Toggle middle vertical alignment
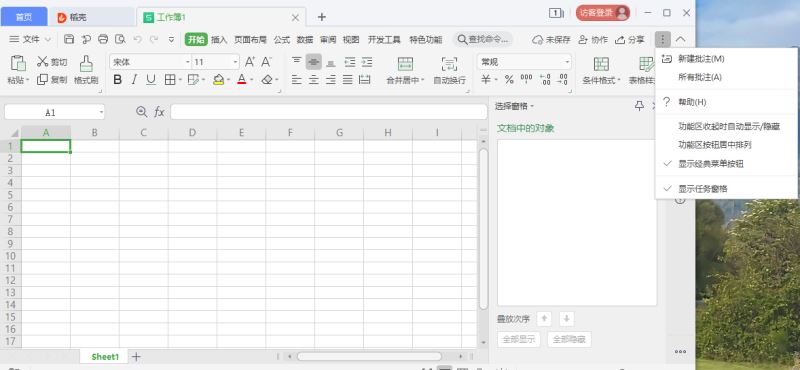Image resolution: width=800 pixels, height=370 pixels. (314, 62)
